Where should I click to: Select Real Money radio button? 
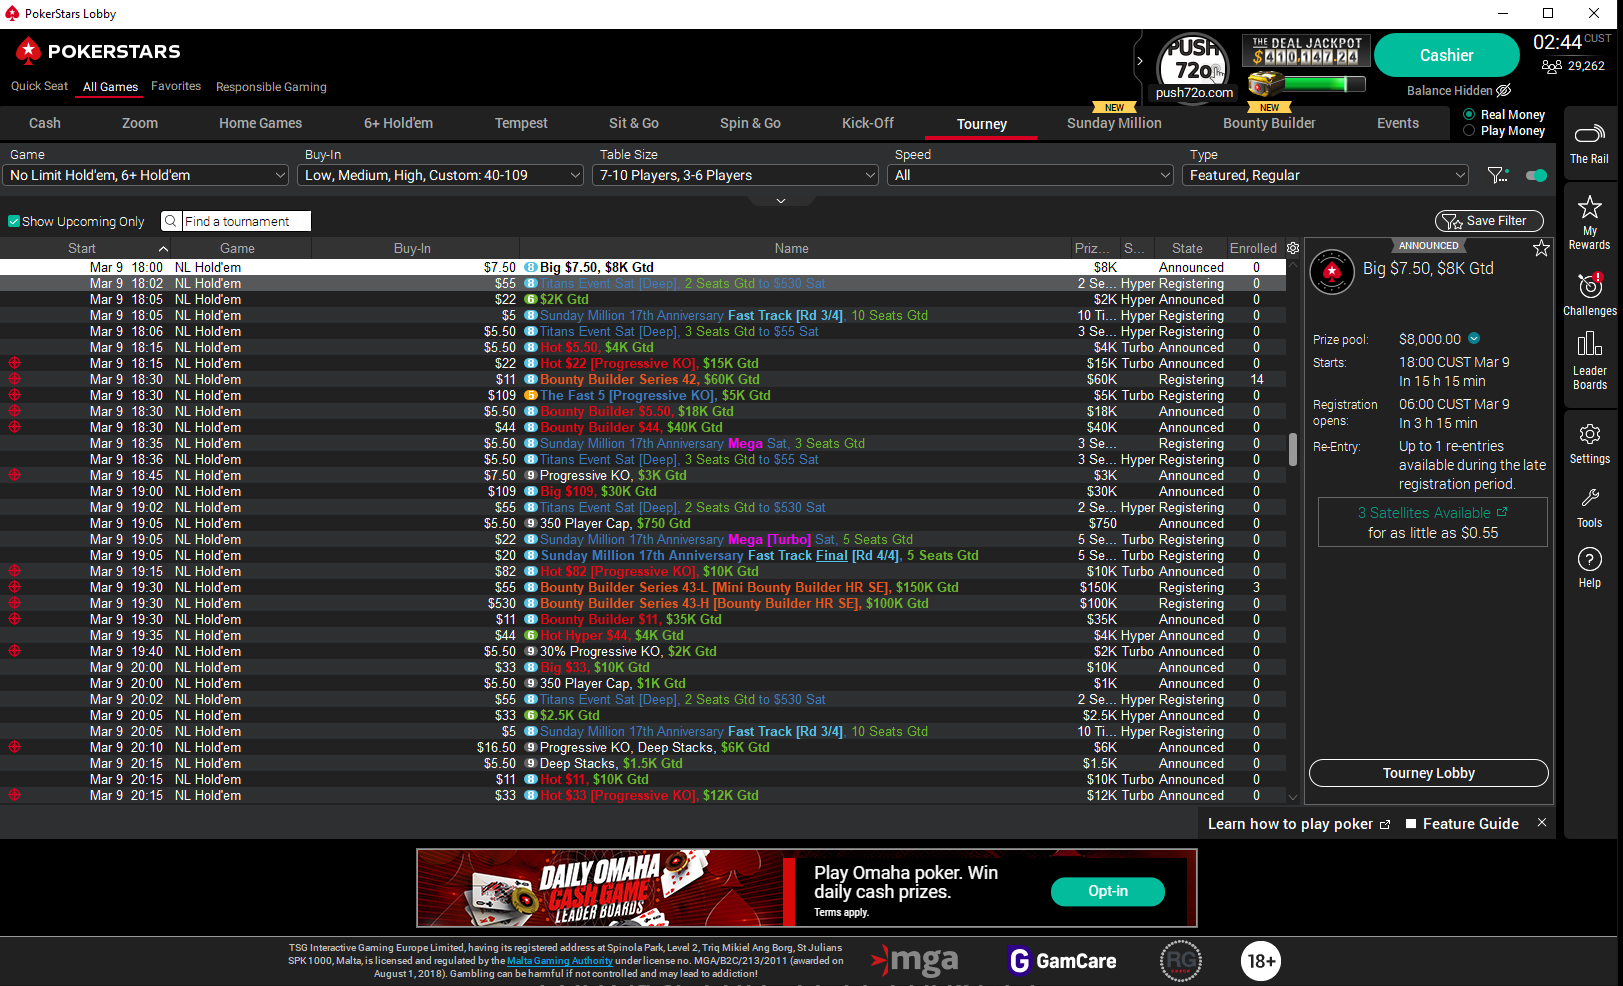(x=1469, y=114)
